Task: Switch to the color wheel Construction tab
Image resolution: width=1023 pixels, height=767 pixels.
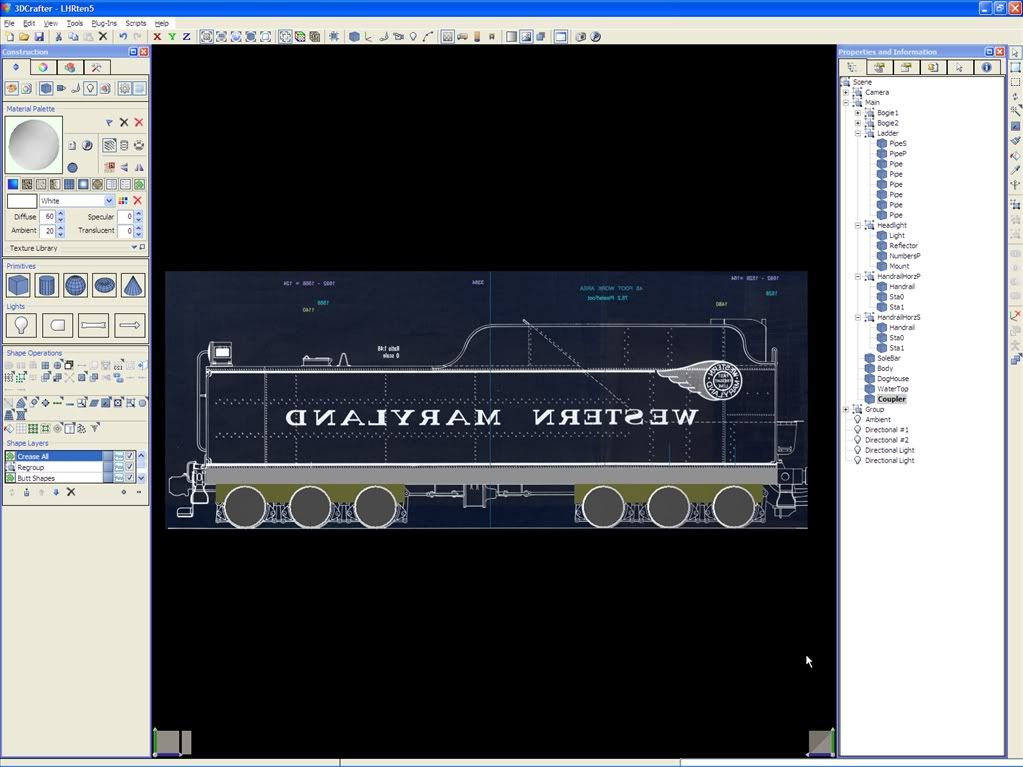Action: click(42, 67)
